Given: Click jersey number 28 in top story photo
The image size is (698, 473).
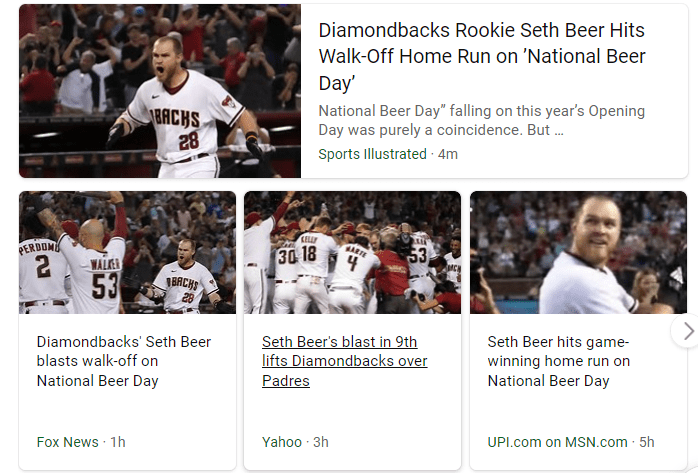Looking at the screenshot, I should tap(188, 140).
